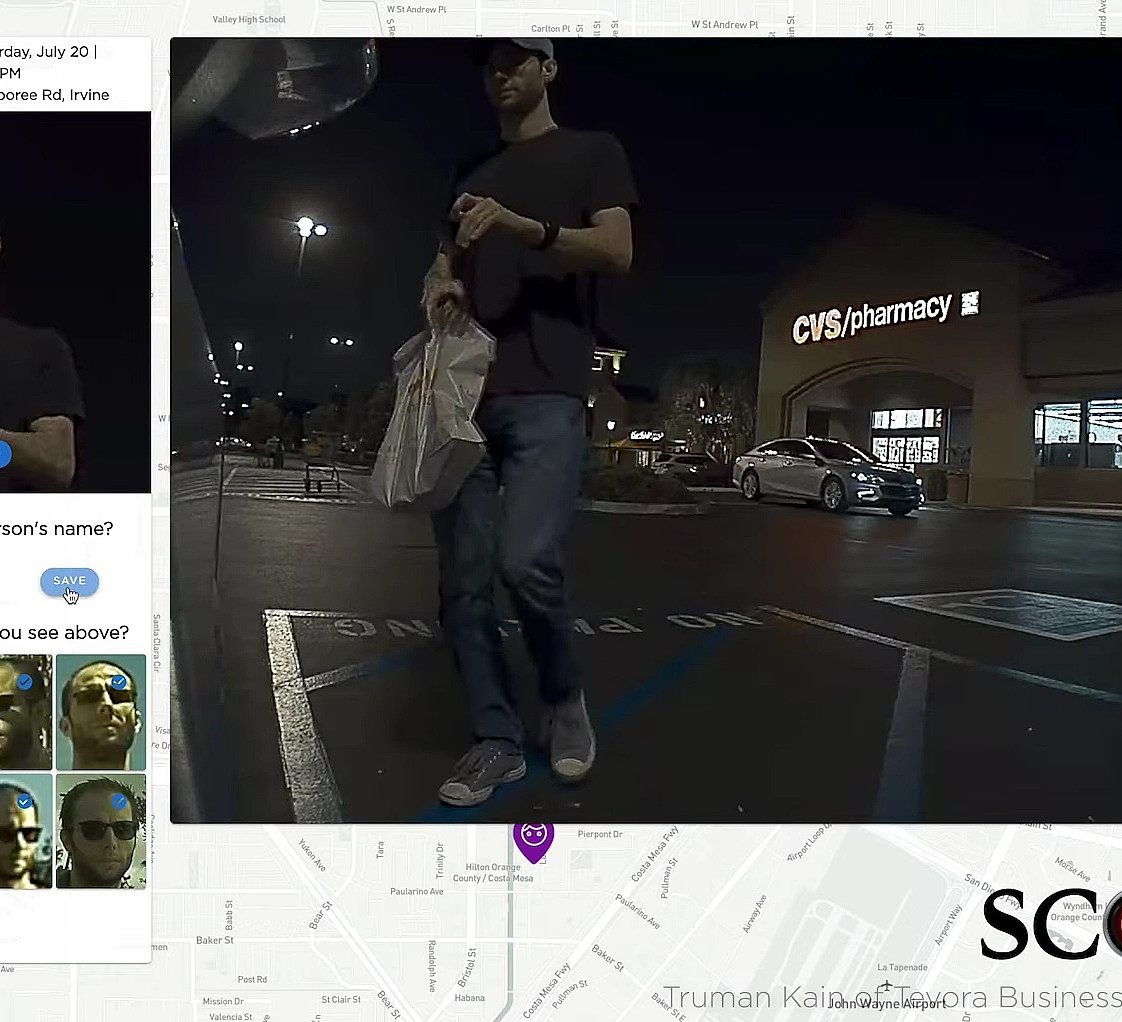Open the large CVS parking lot camera image
Viewport: 1122px width, 1022px height.
coord(645,430)
